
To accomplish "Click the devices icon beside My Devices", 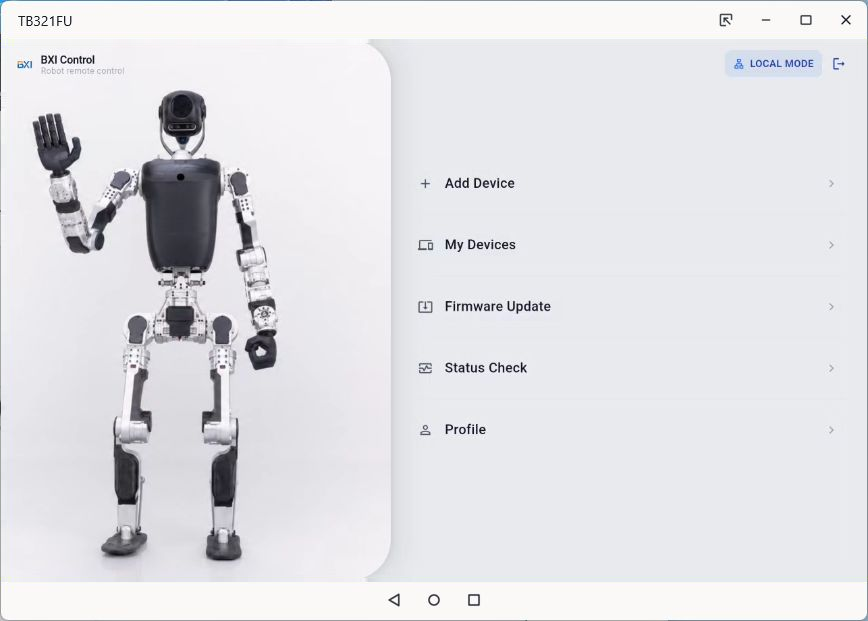I will [425, 245].
